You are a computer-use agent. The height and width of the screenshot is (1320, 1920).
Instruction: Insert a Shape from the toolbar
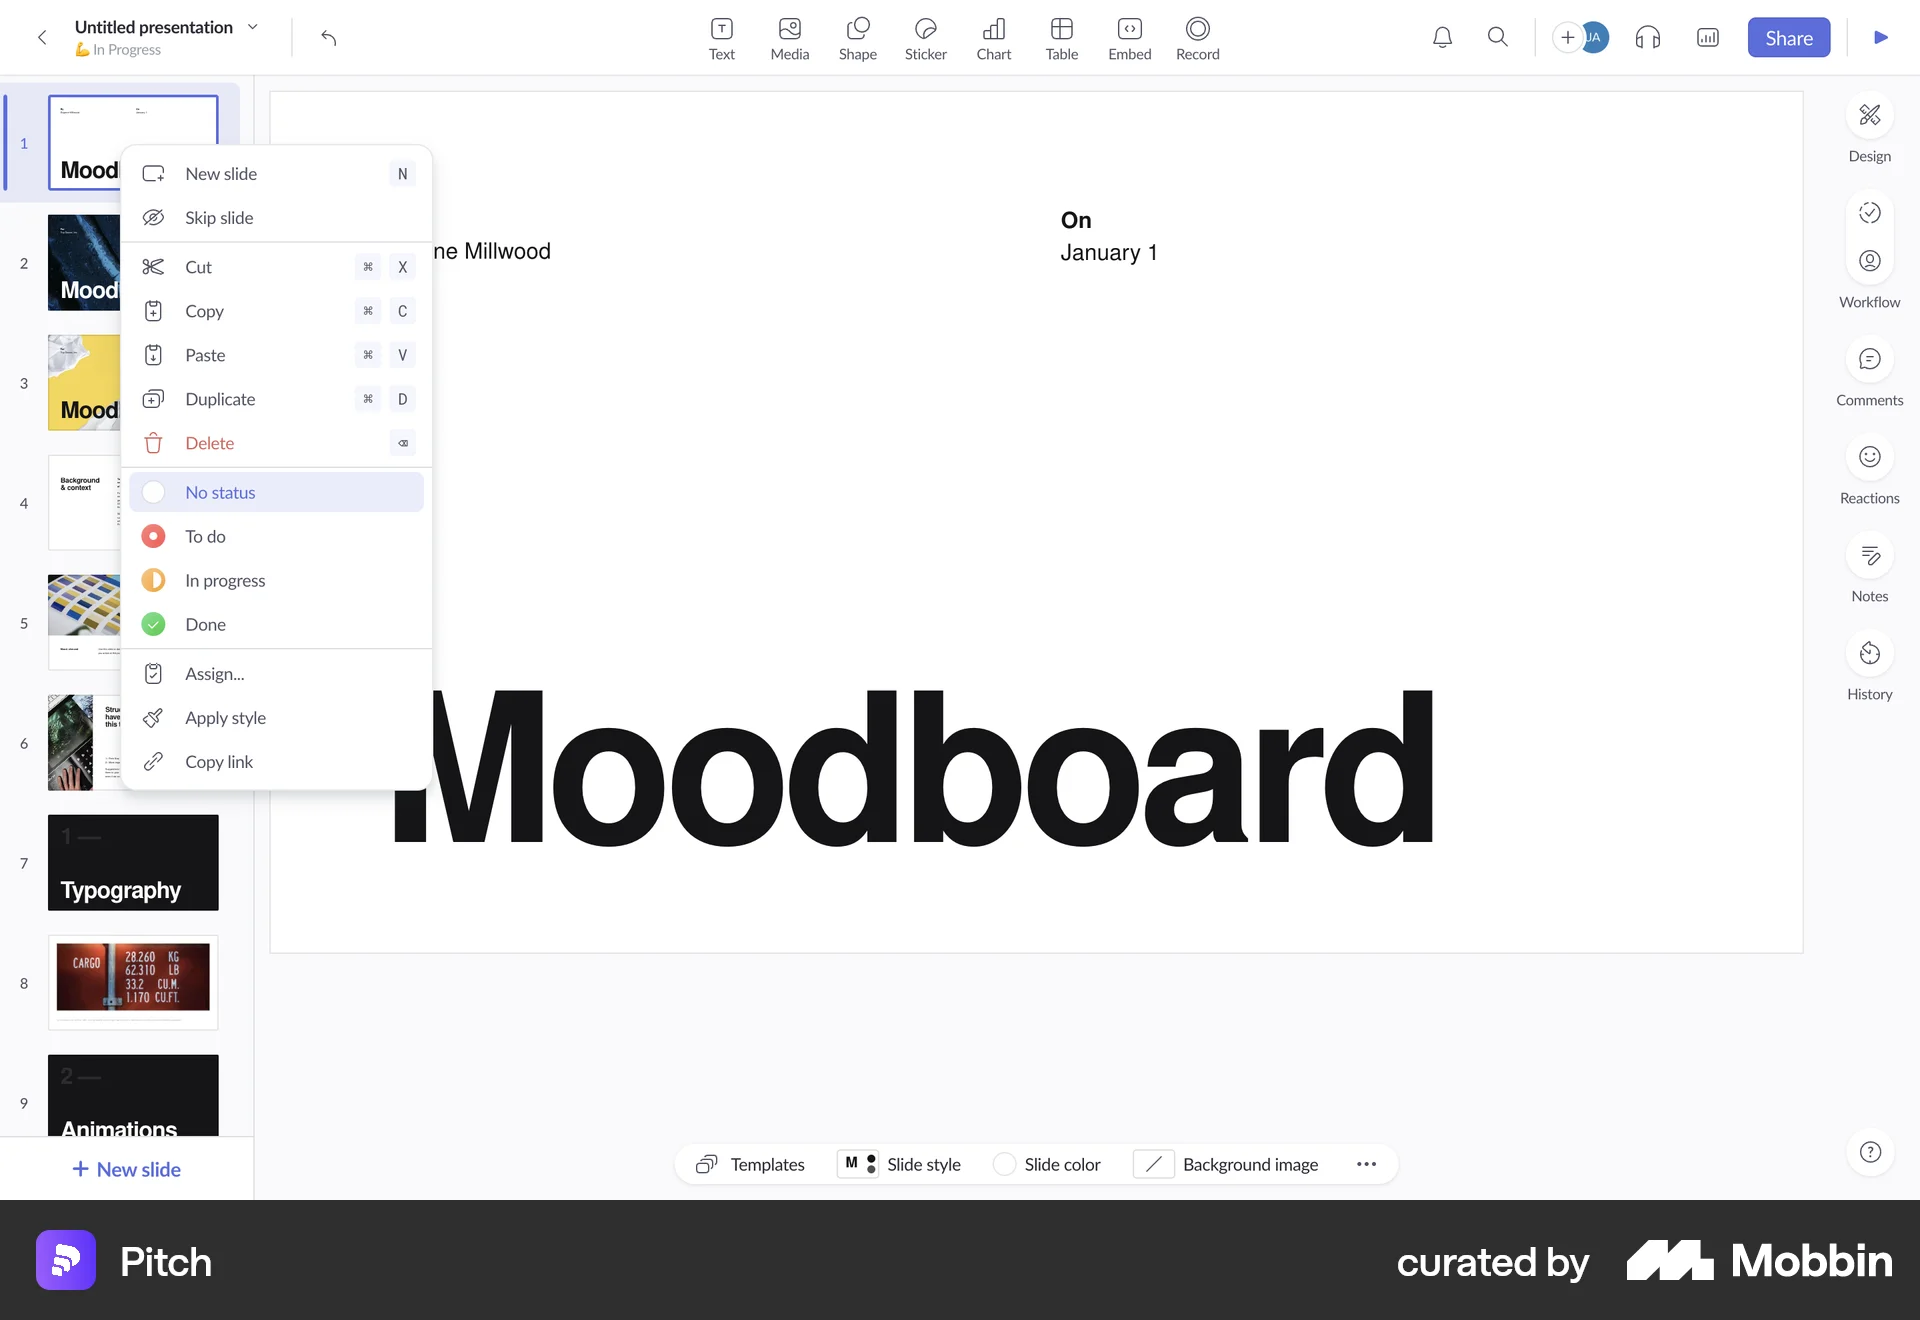coord(856,37)
